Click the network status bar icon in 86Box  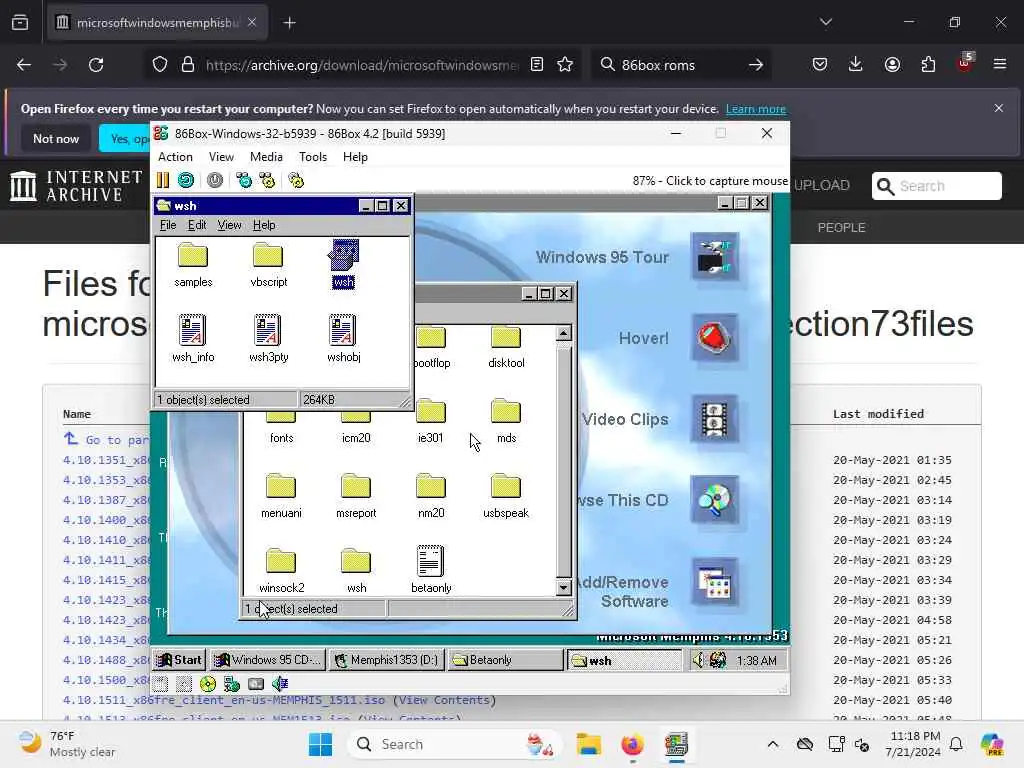232,684
